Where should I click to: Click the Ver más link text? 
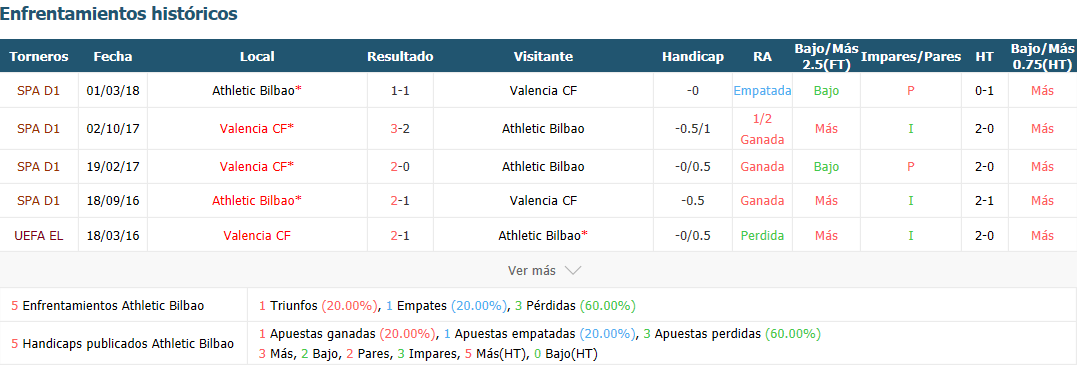[x=532, y=270]
